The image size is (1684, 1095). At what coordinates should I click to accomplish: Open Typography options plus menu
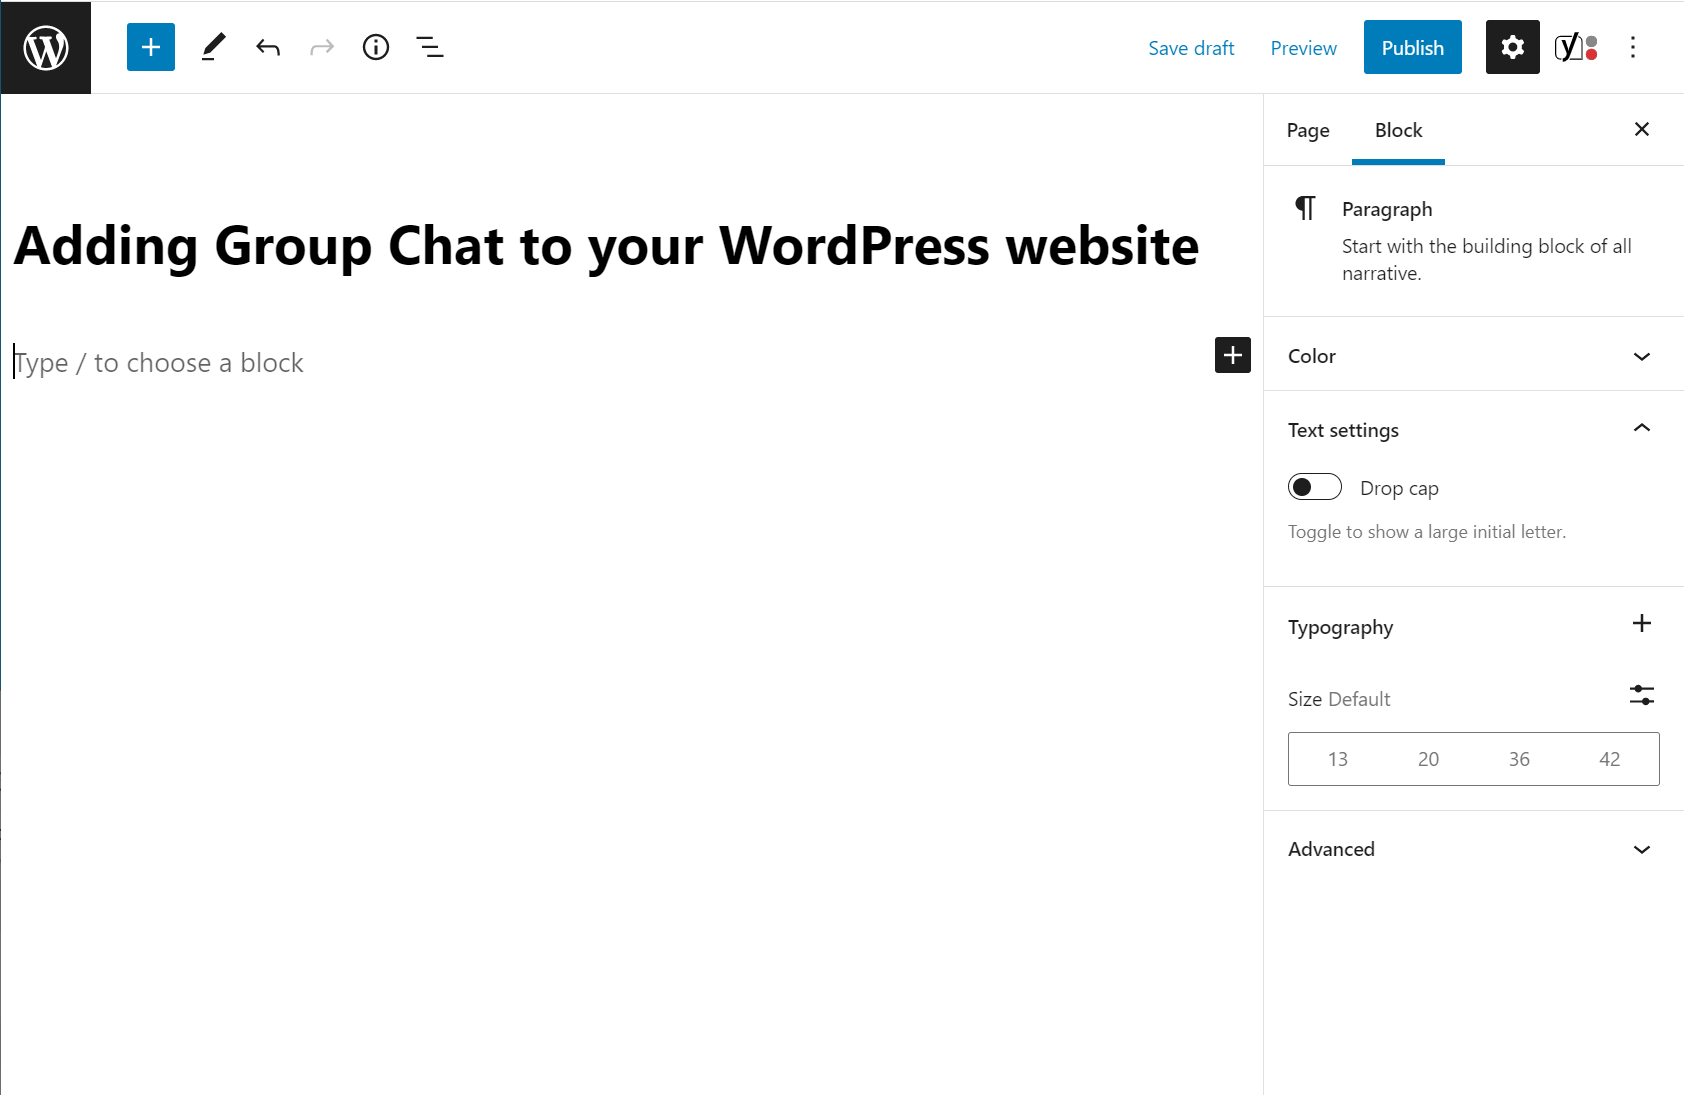click(x=1642, y=624)
